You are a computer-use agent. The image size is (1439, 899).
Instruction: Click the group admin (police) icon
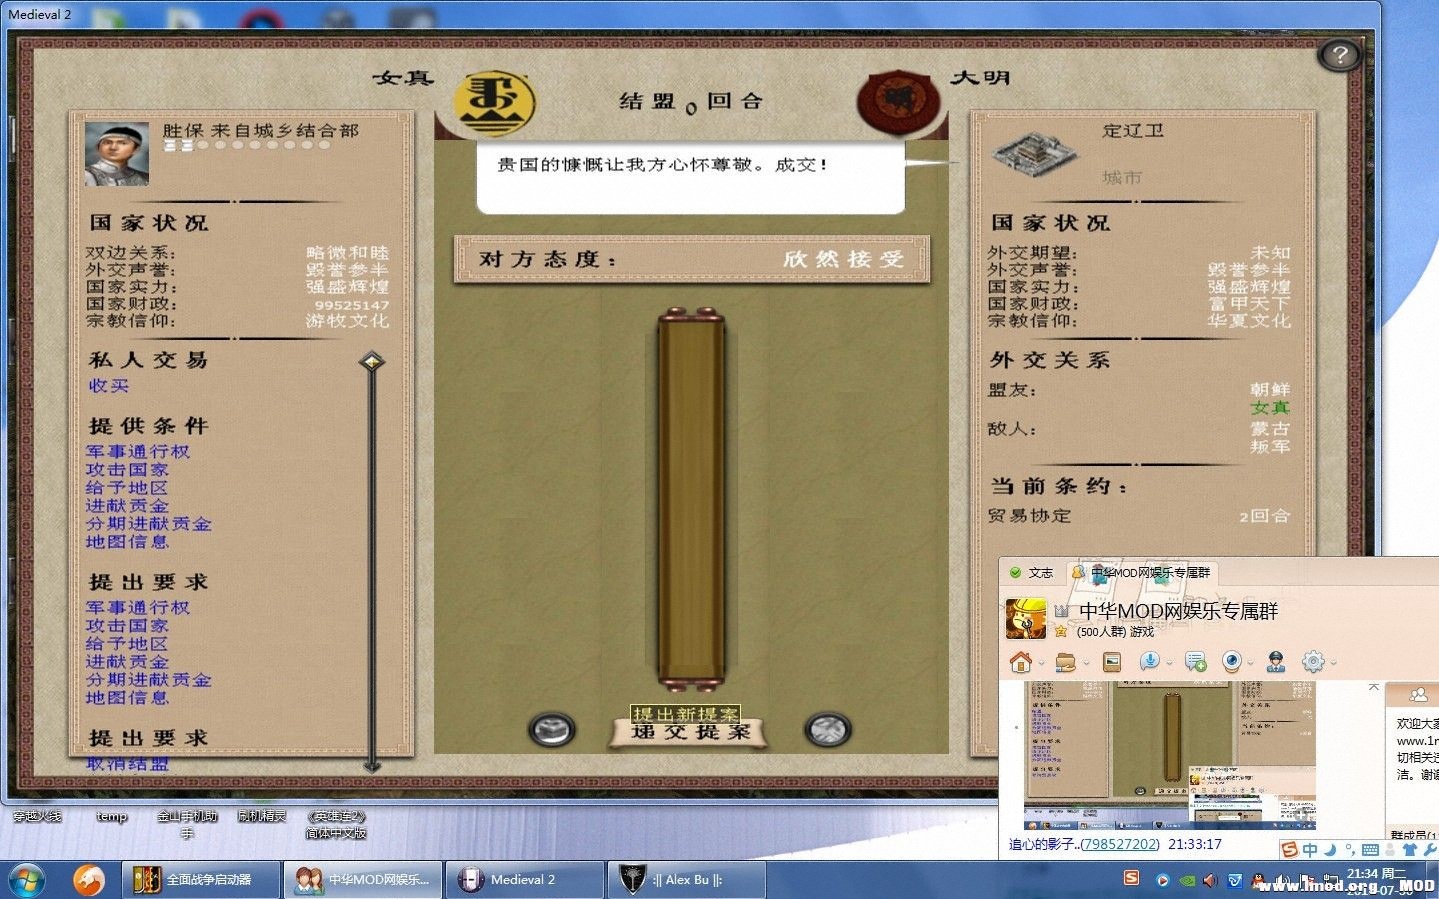pos(1276,662)
